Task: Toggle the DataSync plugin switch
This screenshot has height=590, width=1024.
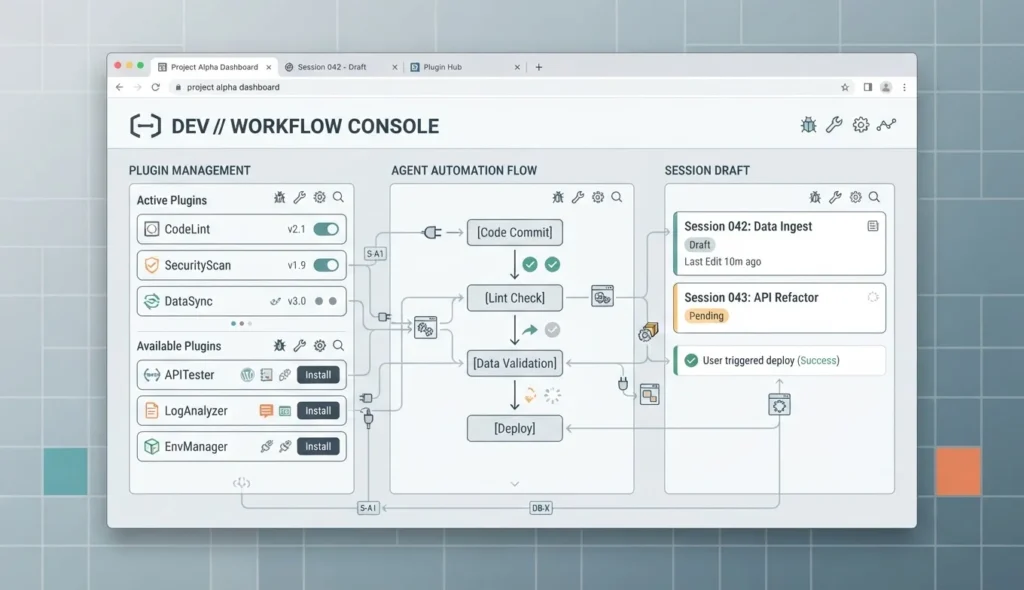Action: [326, 301]
